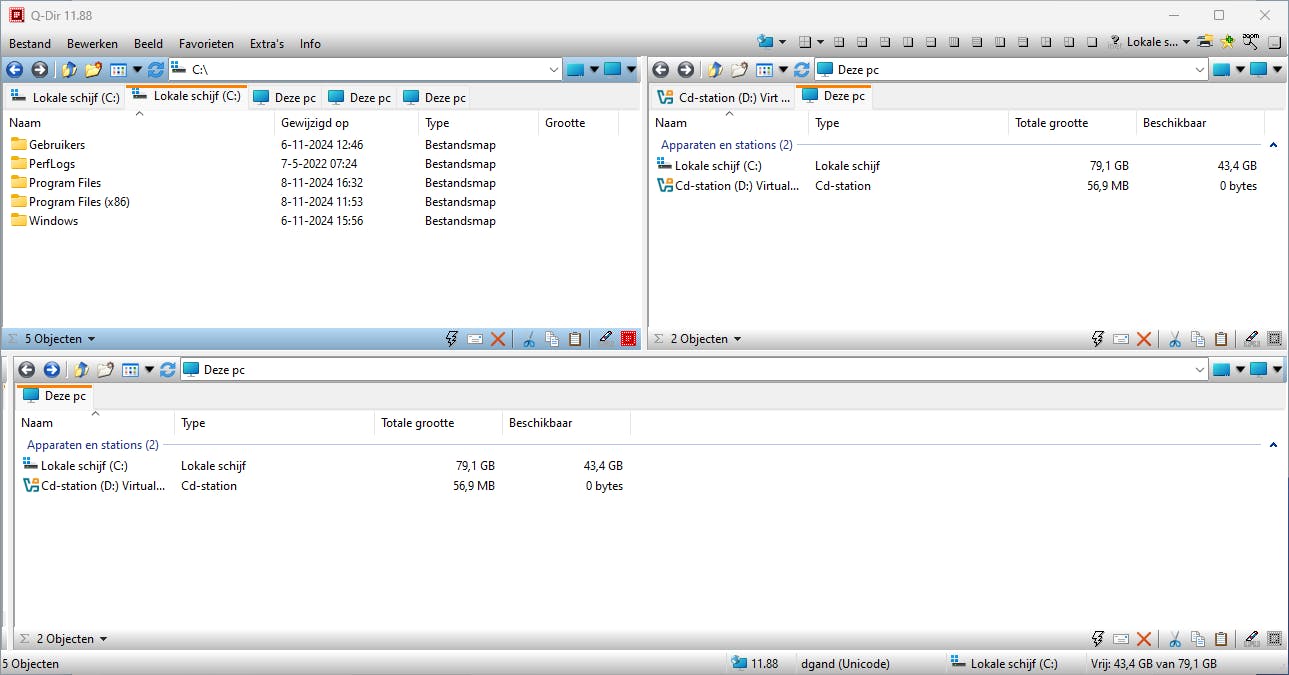The image size is (1289, 675).
Task: Click Forward arrow in top-left pane
Action: point(40,69)
